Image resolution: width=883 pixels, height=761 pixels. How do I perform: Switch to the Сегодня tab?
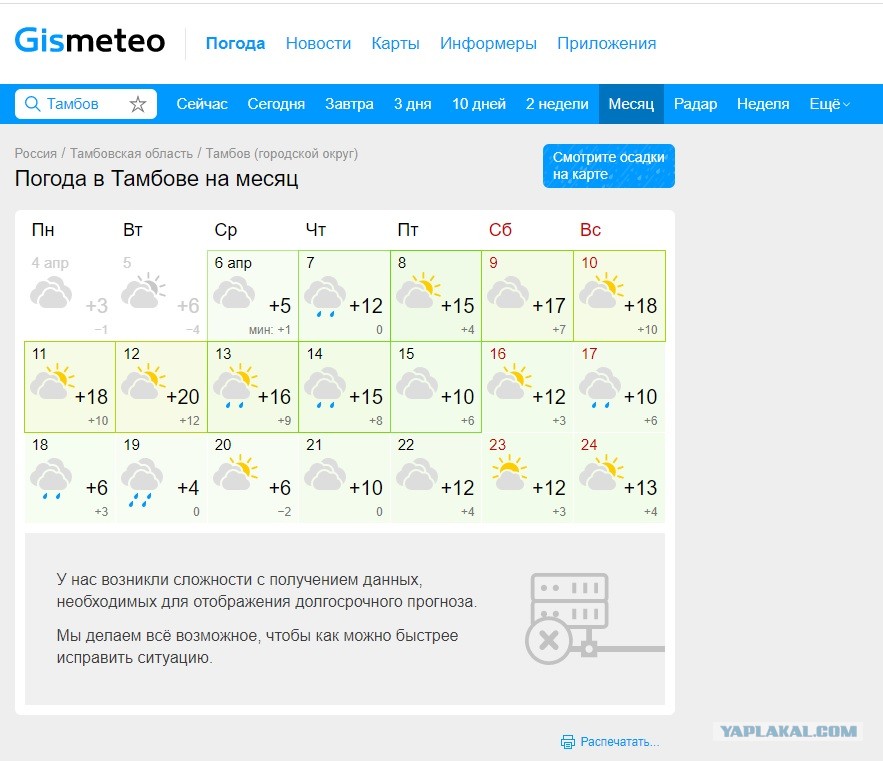(276, 104)
